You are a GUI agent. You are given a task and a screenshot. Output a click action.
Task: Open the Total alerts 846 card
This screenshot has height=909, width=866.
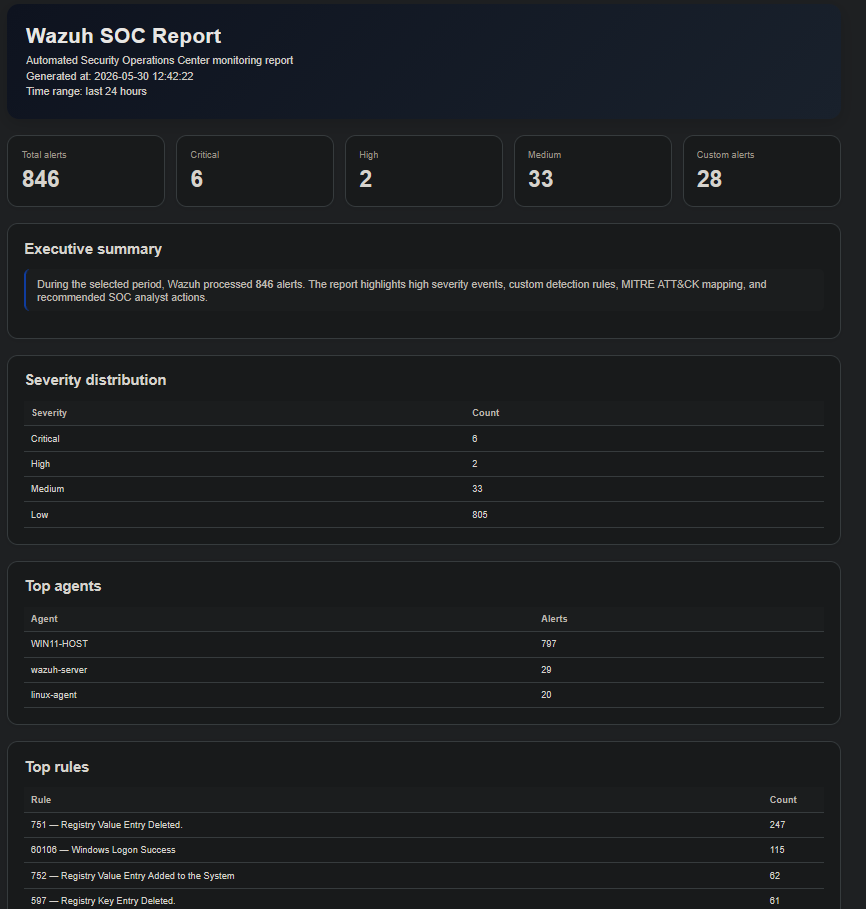(x=86, y=171)
